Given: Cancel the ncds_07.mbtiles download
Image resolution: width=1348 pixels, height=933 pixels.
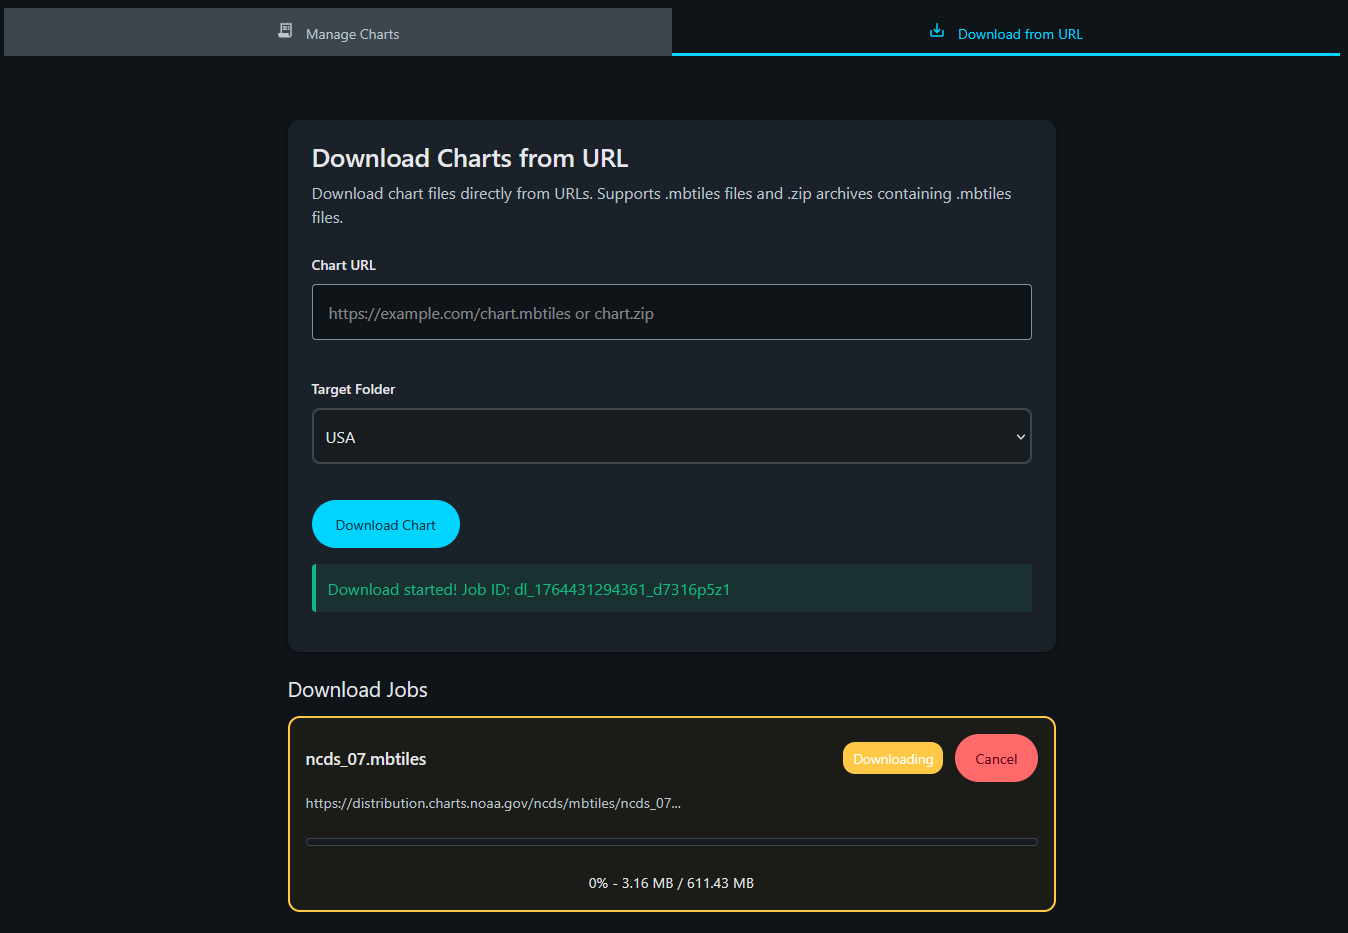Looking at the screenshot, I should click(x=996, y=759).
